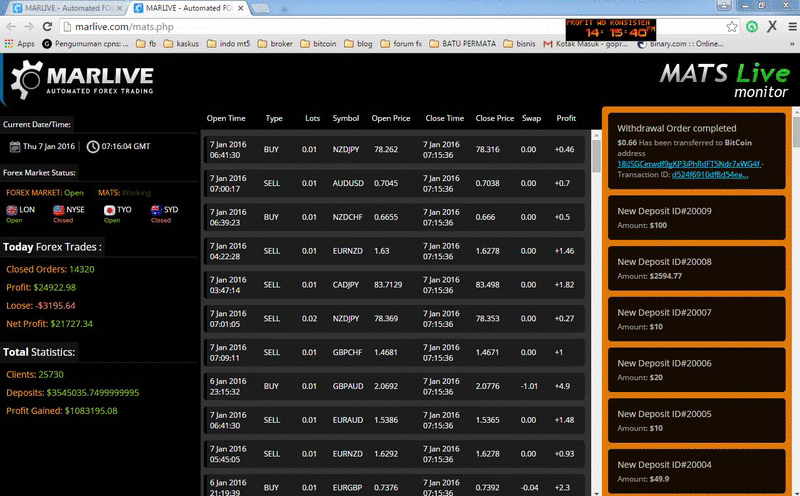This screenshot has height=496, width=800.
Task: Click the clock icon beside GMT time
Action: click(93, 147)
